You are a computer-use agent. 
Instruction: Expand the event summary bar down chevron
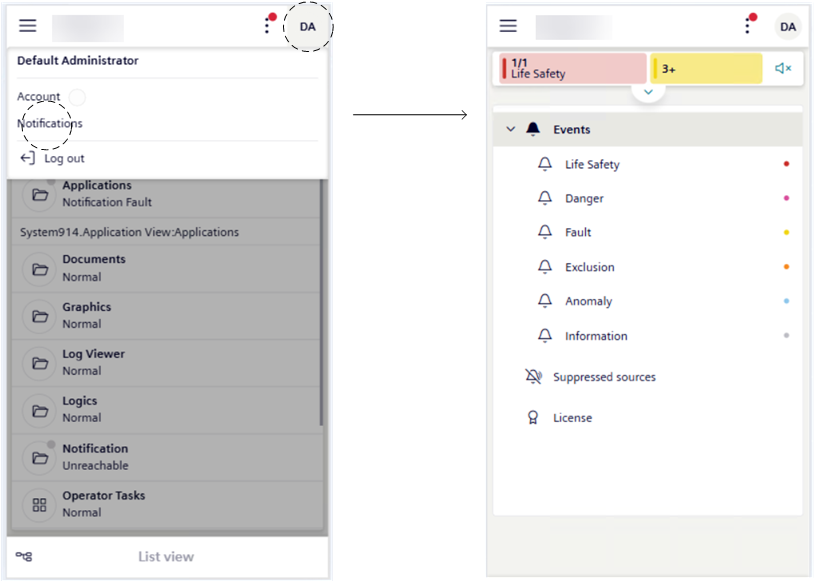pyautogui.click(x=648, y=92)
